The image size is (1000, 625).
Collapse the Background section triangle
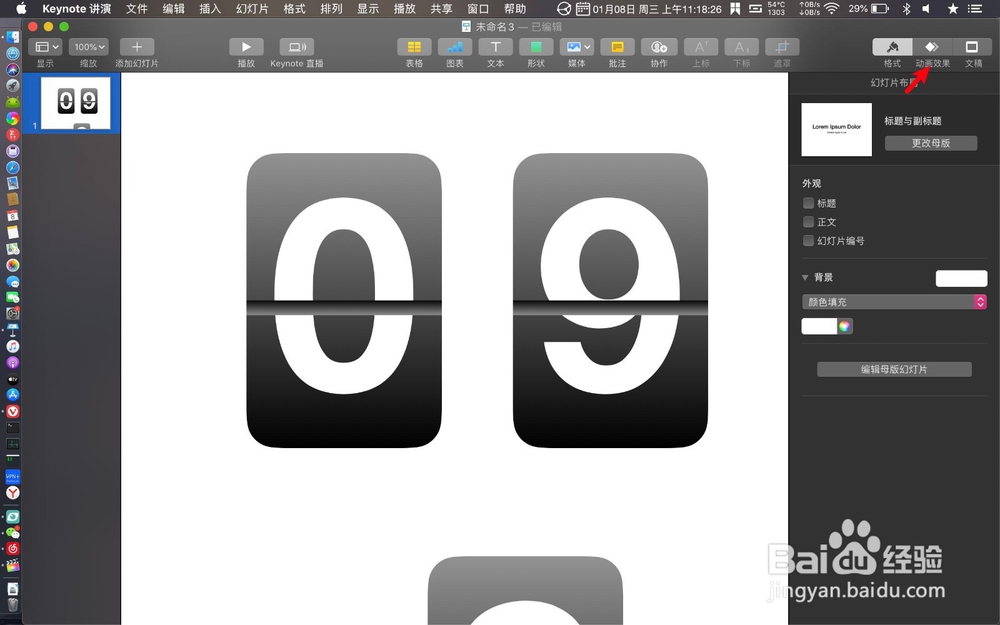pyautogui.click(x=805, y=277)
